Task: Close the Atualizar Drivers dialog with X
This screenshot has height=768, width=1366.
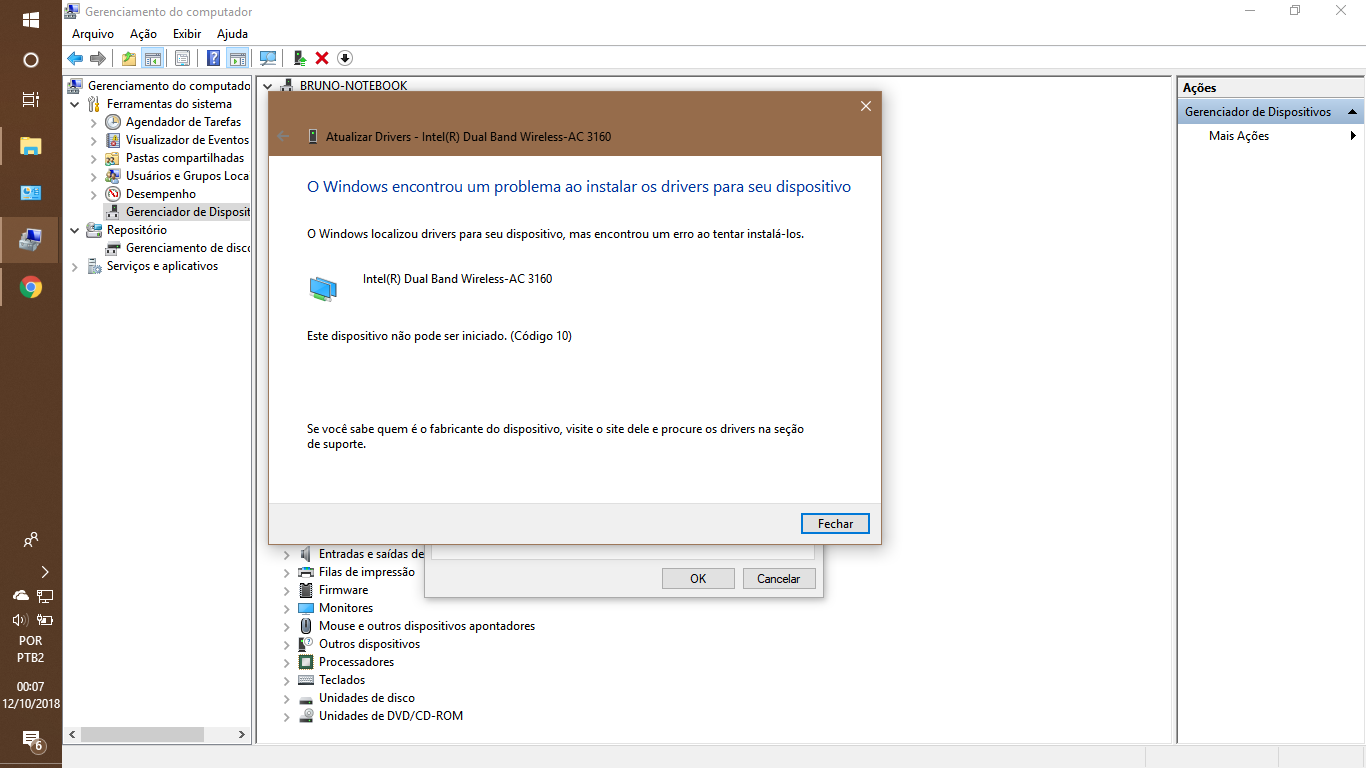Action: coord(866,106)
